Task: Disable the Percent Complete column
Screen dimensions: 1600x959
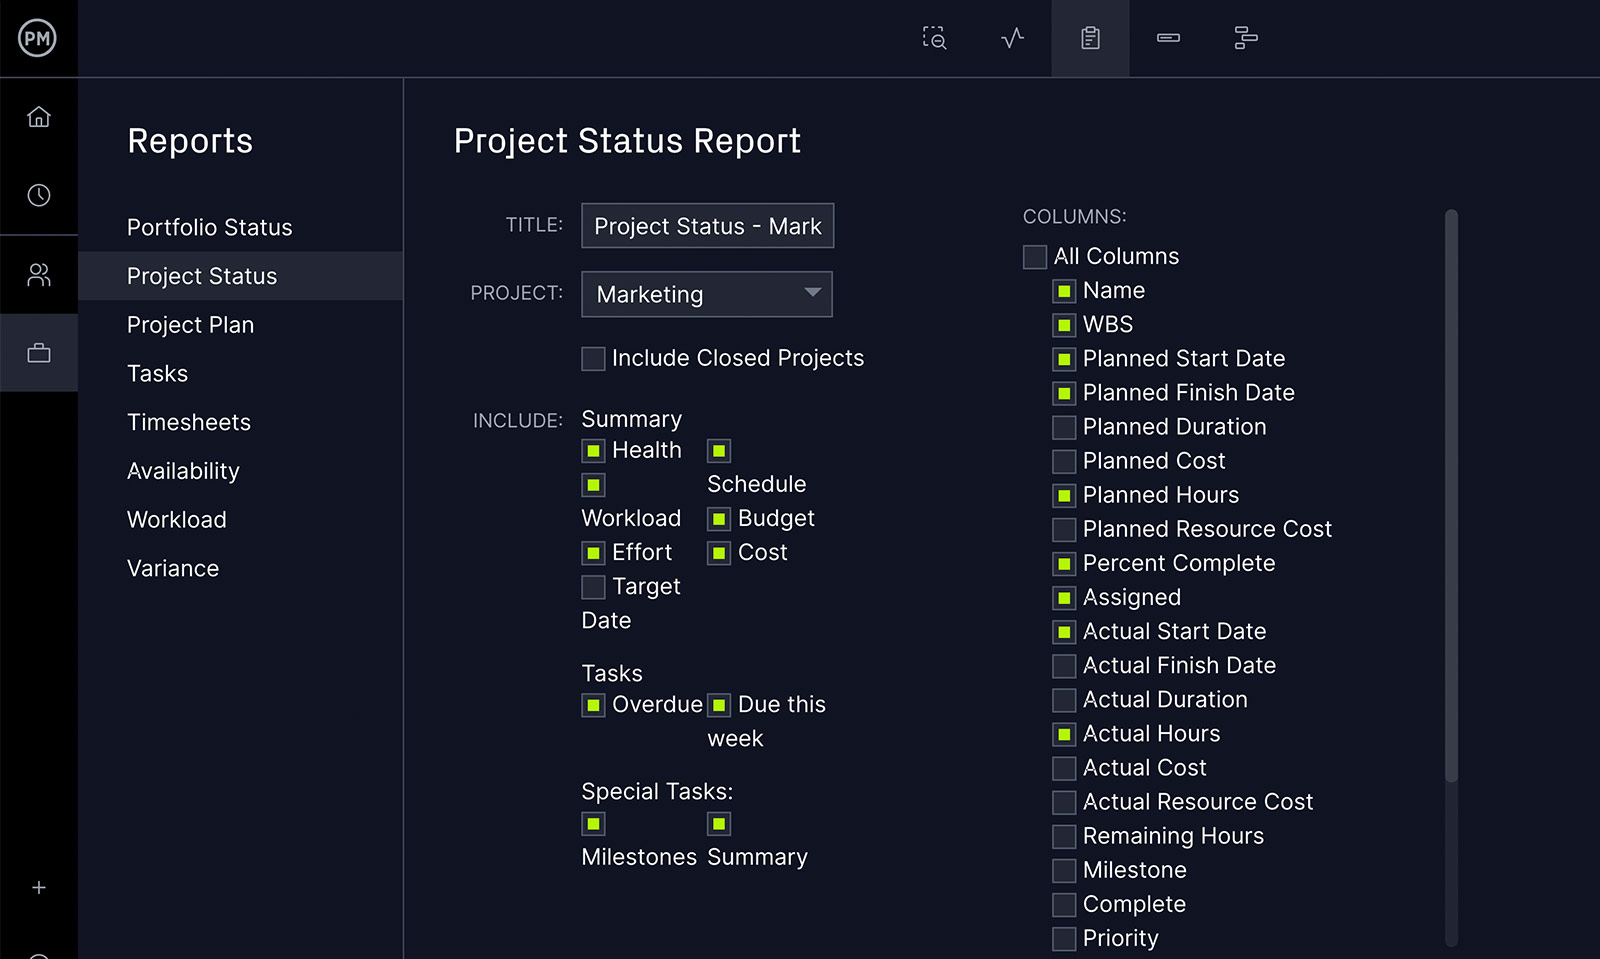Action: (1063, 563)
